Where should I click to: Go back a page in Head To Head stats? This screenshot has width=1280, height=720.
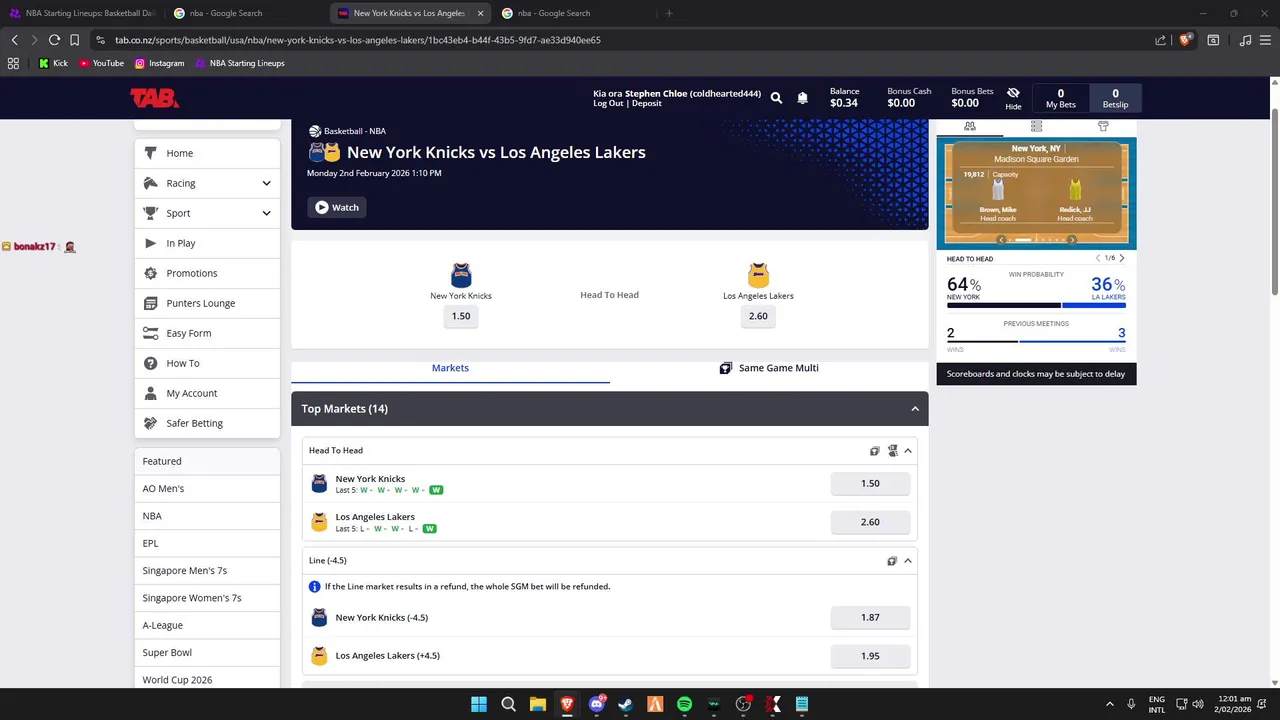[x=1098, y=259]
